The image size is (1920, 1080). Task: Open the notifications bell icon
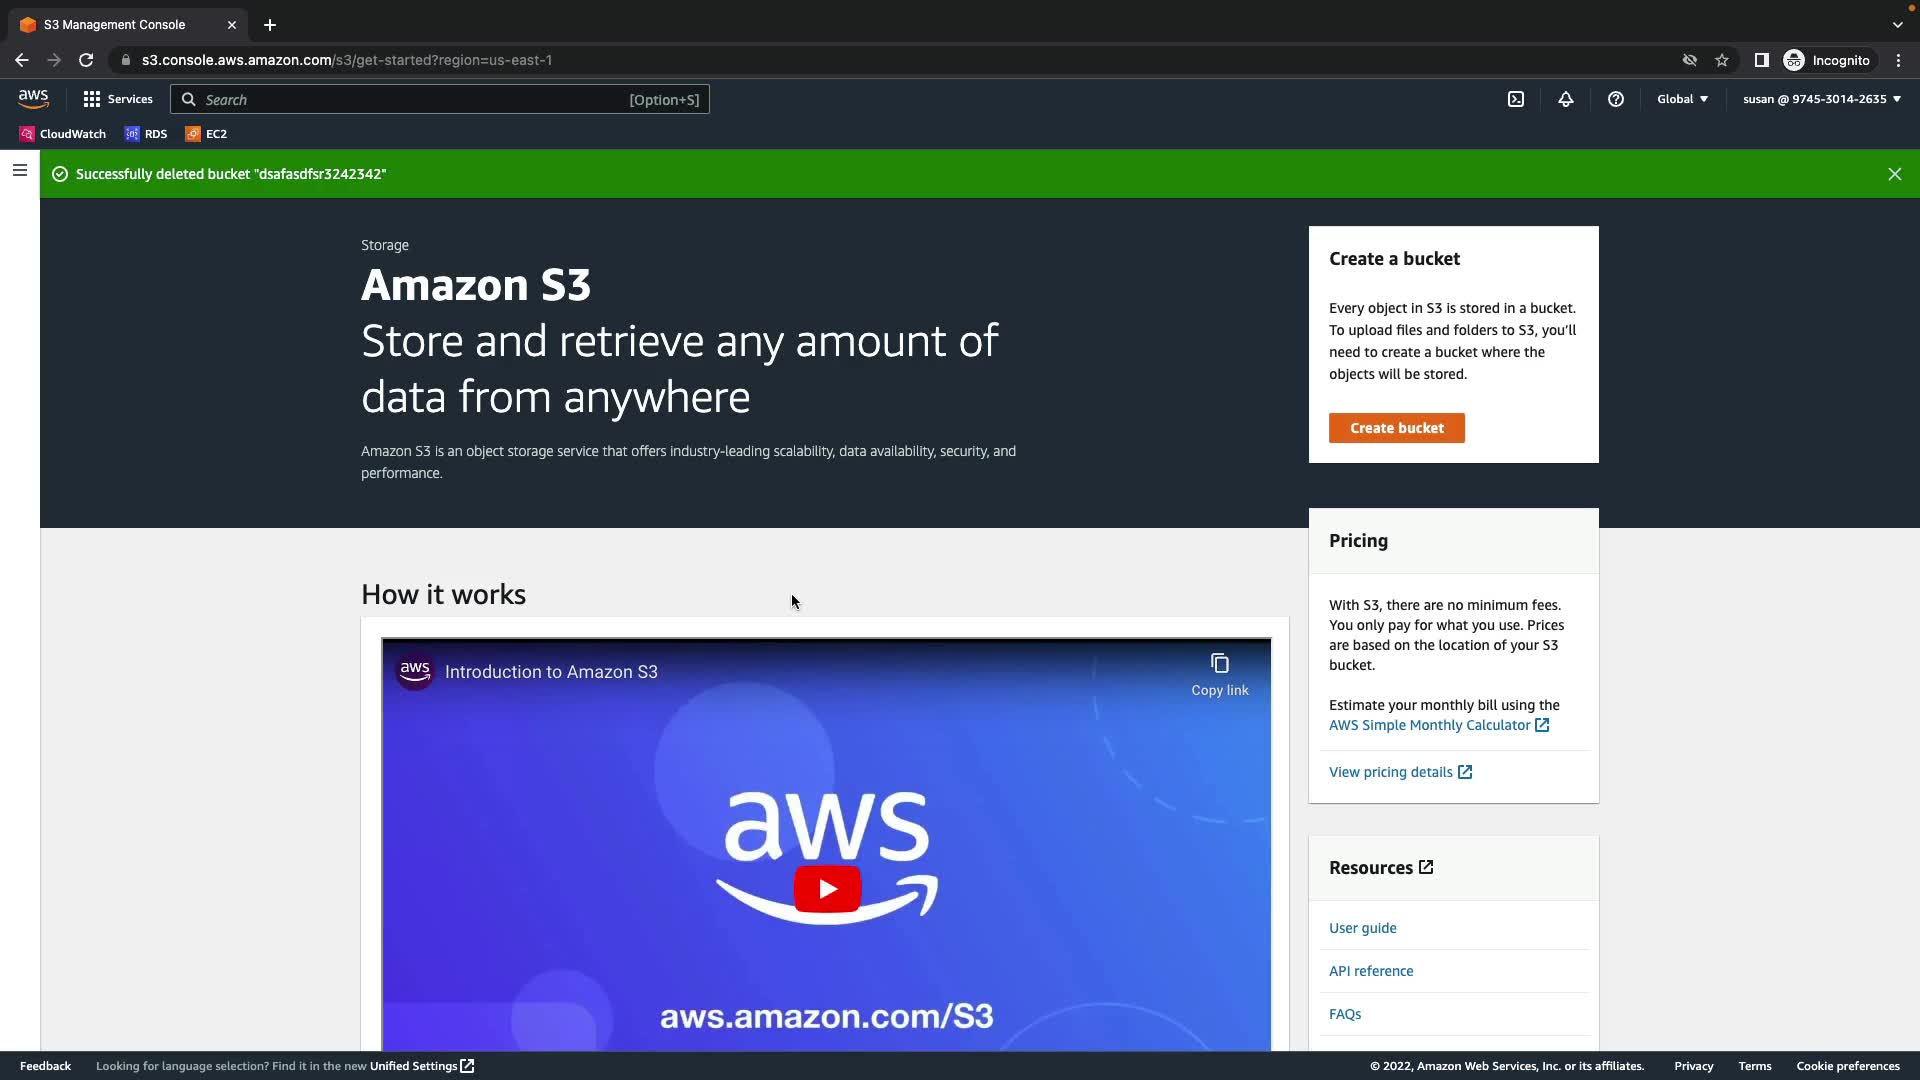(1566, 99)
